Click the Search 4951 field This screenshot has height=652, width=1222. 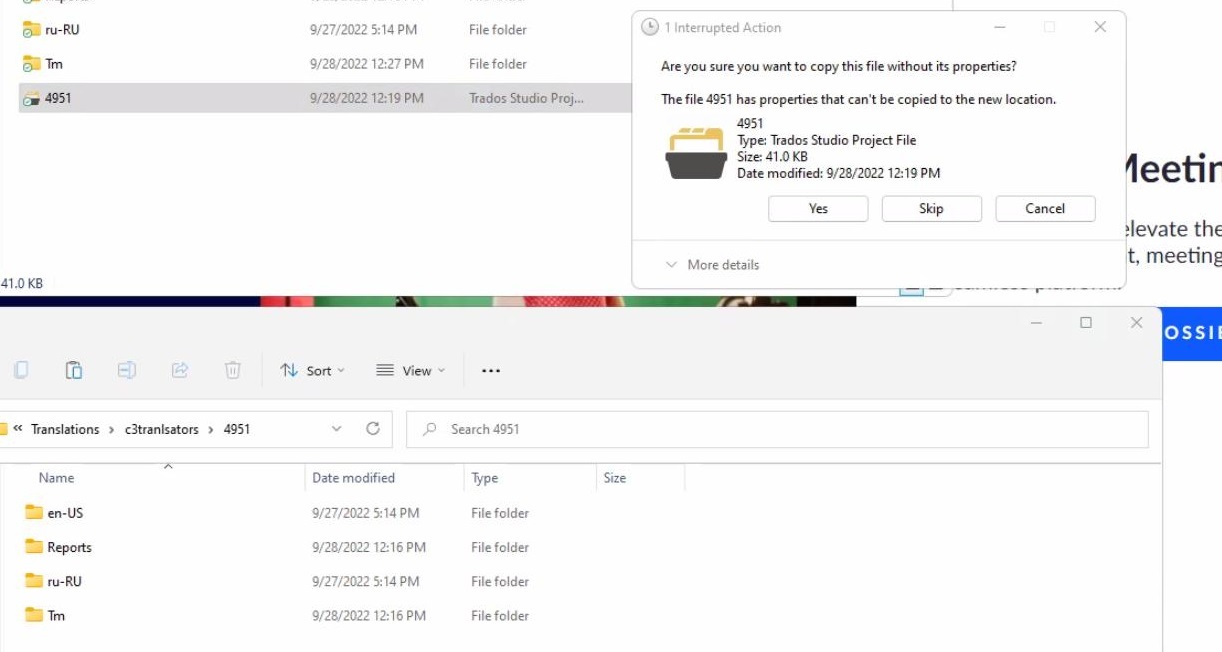pos(777,429)
